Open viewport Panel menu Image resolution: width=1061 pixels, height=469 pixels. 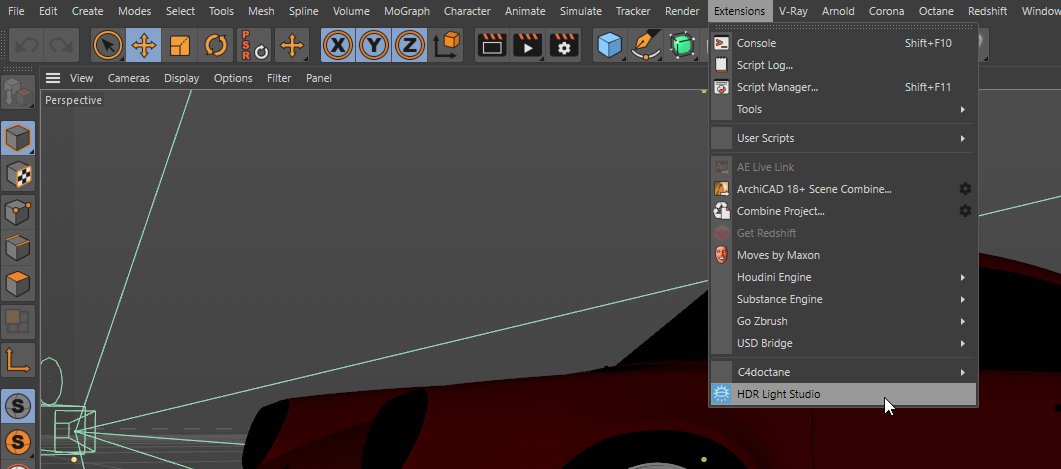click(319, 78)
